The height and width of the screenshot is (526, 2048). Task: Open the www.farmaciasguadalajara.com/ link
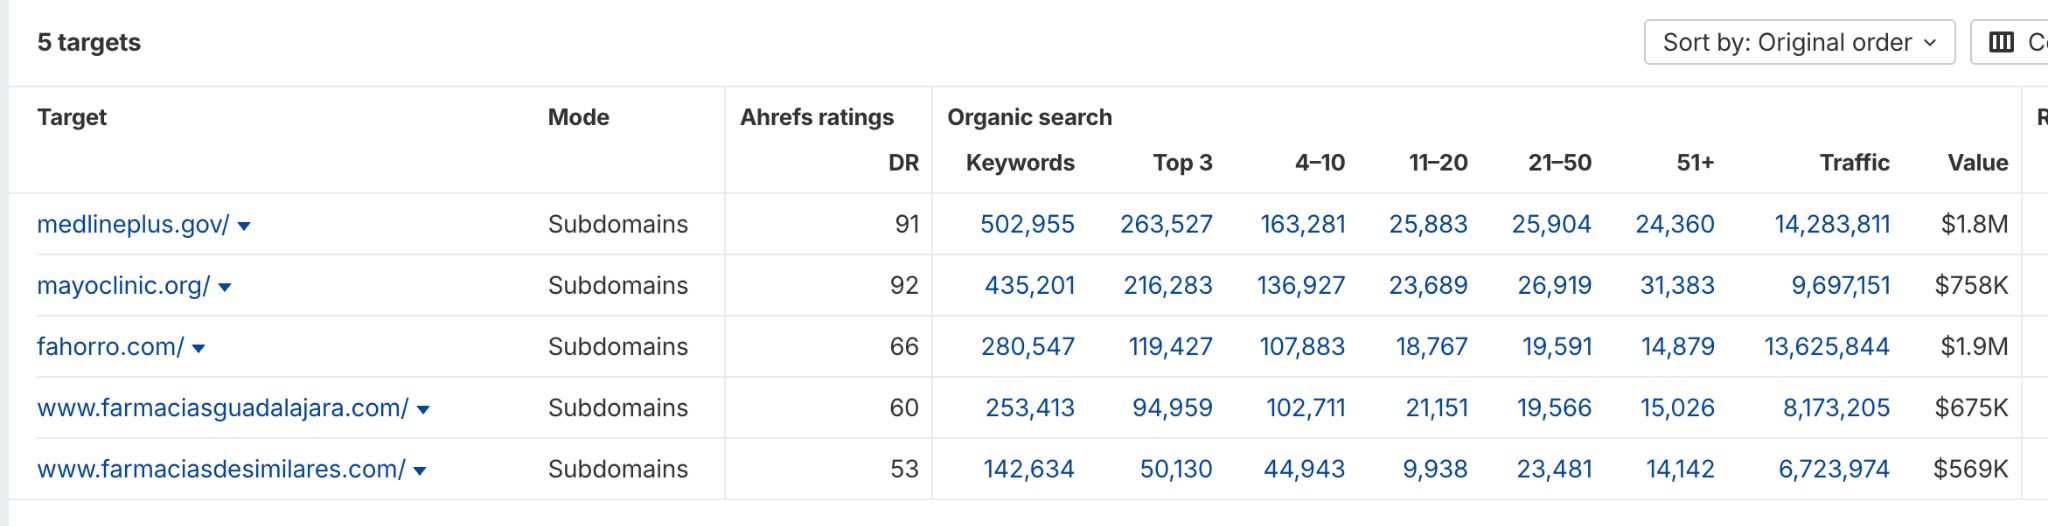tap(222, 407)
